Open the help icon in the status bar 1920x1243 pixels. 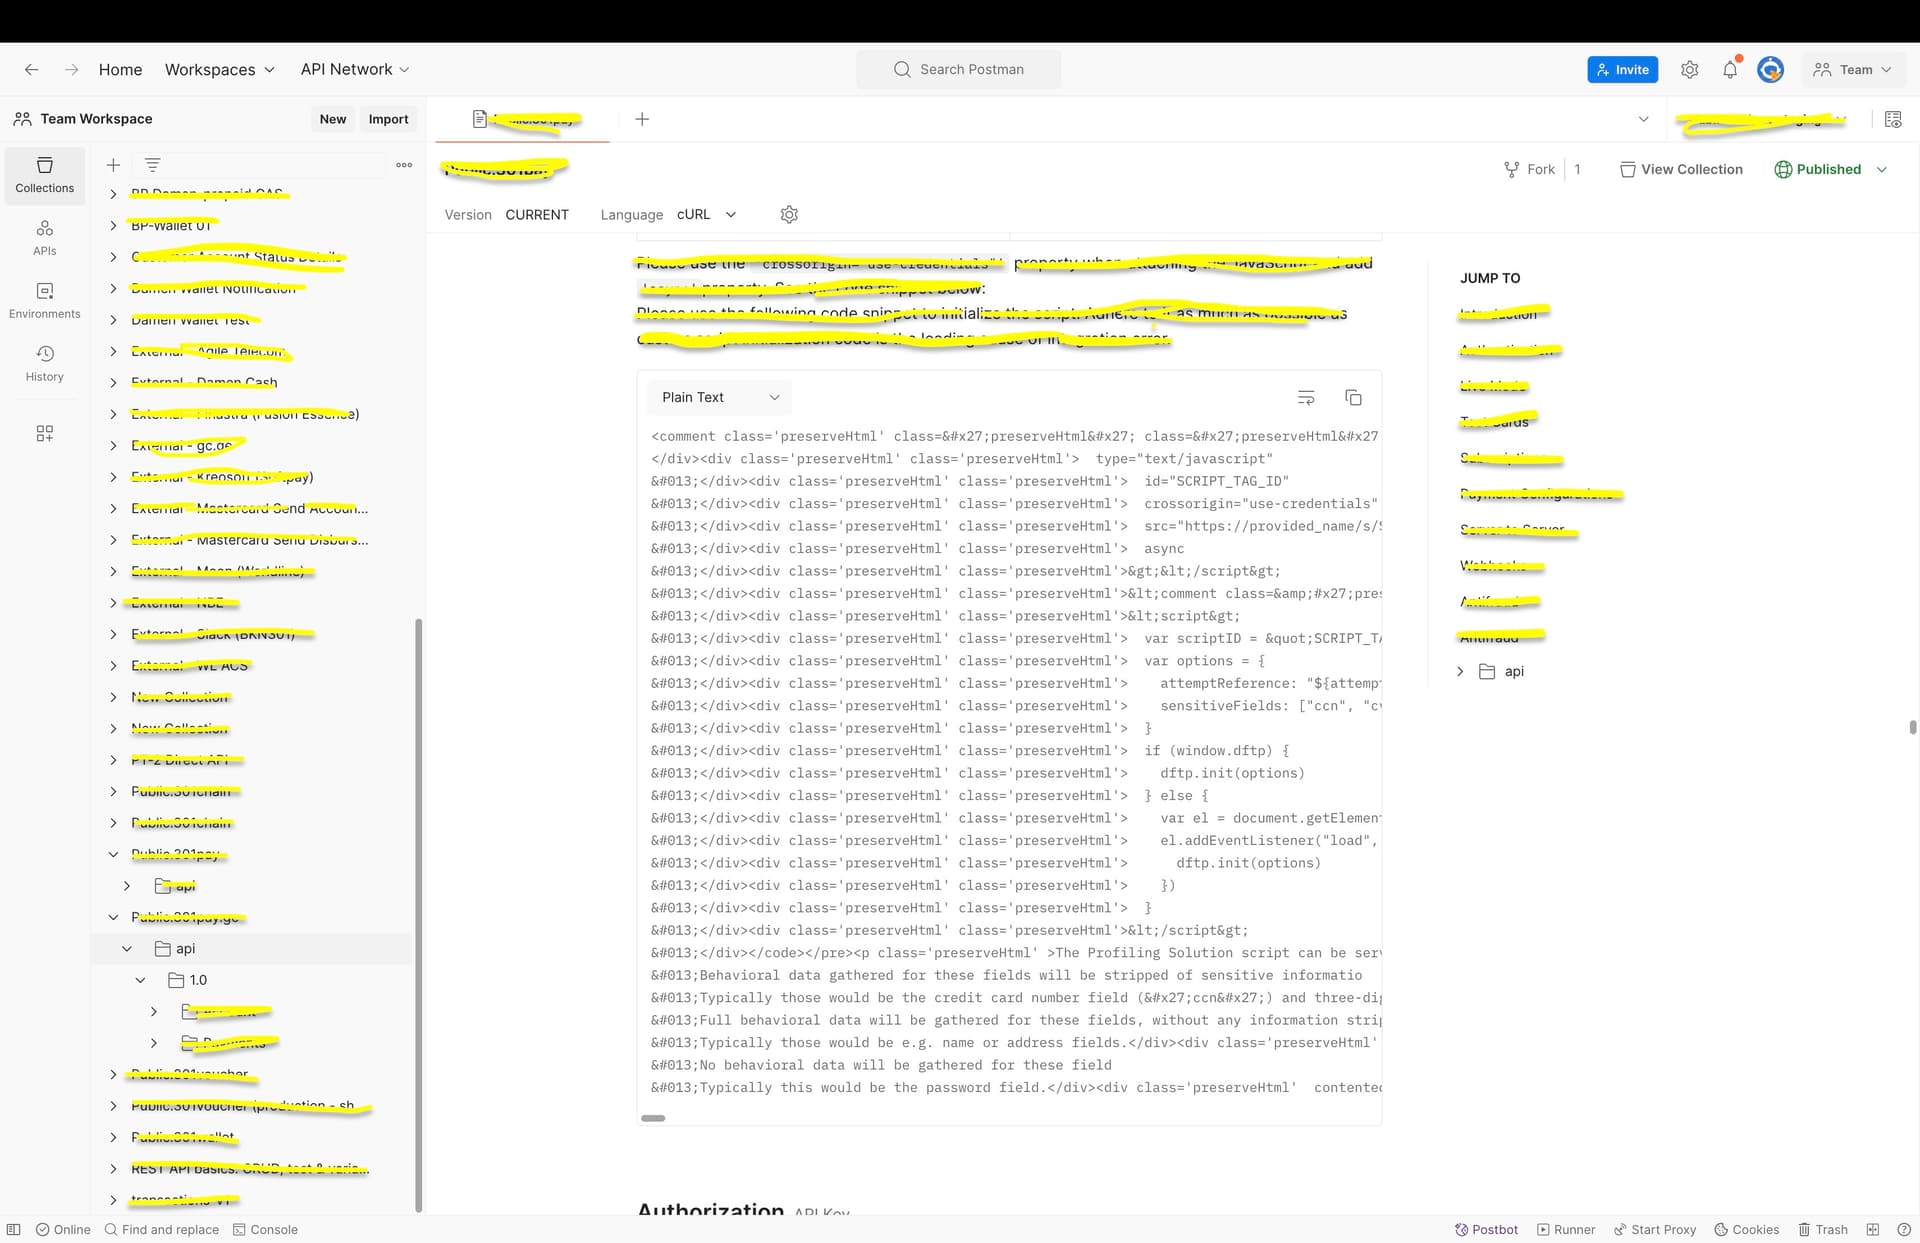[1904, 1229]
